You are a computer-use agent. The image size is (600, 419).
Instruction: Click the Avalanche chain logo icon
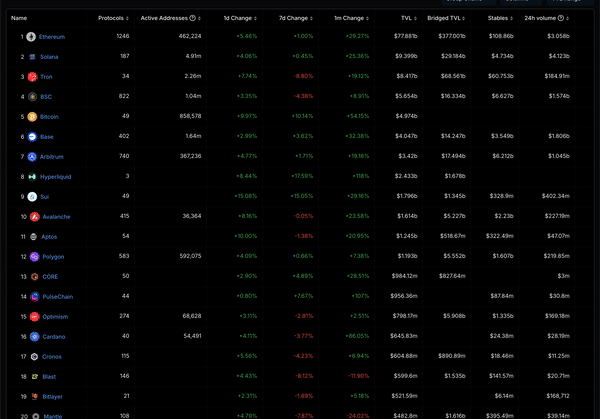[x=35, y=217]
